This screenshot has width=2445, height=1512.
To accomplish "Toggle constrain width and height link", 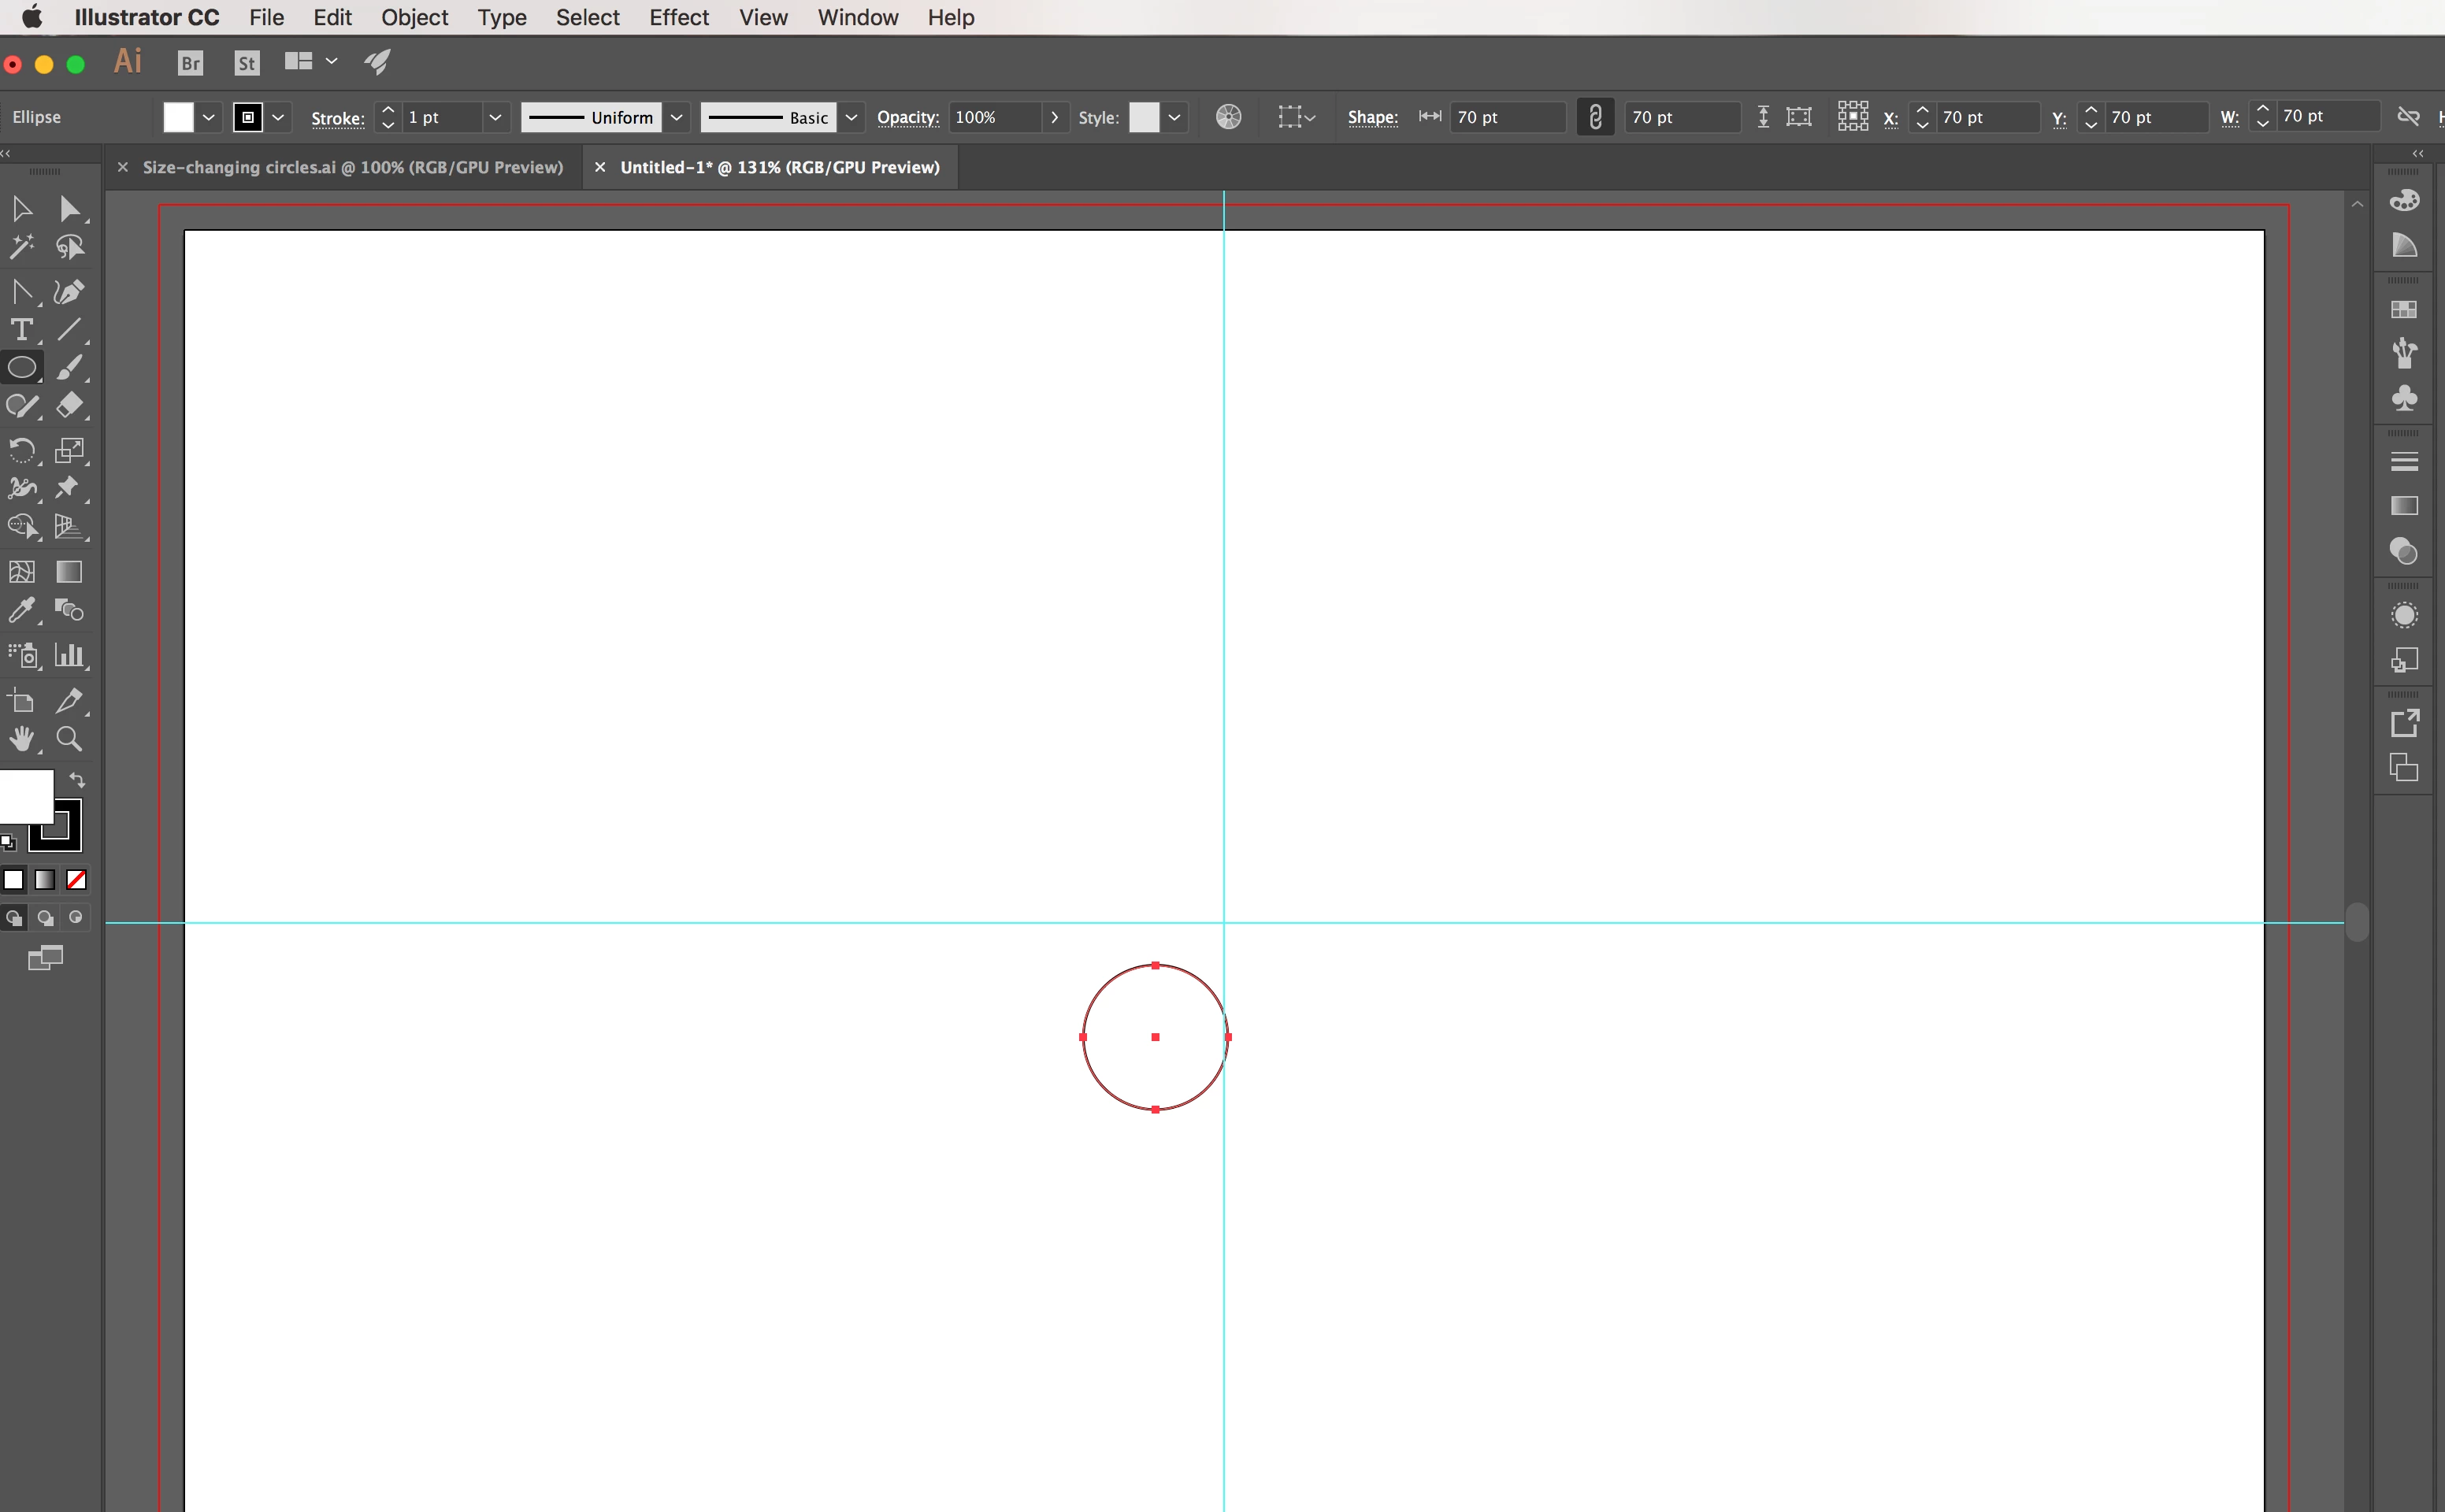I will click(1595, 117).
